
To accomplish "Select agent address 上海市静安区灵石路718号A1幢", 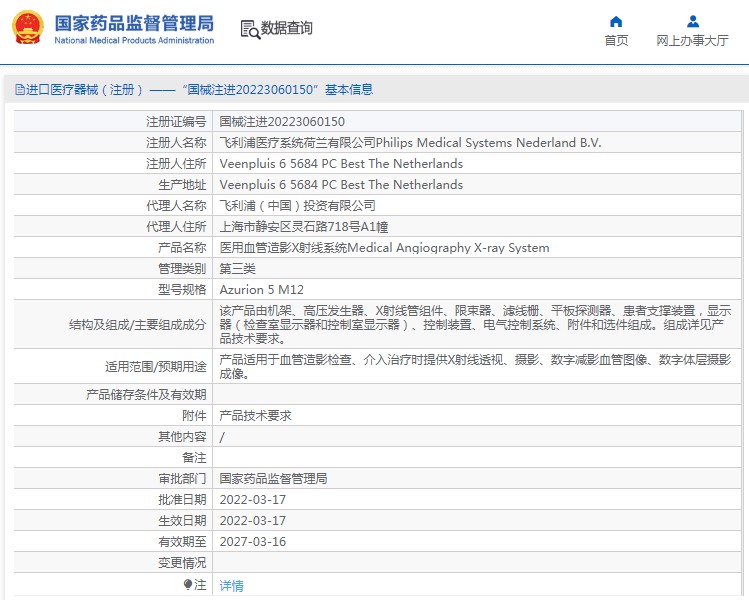I will (x=303, y=227).
